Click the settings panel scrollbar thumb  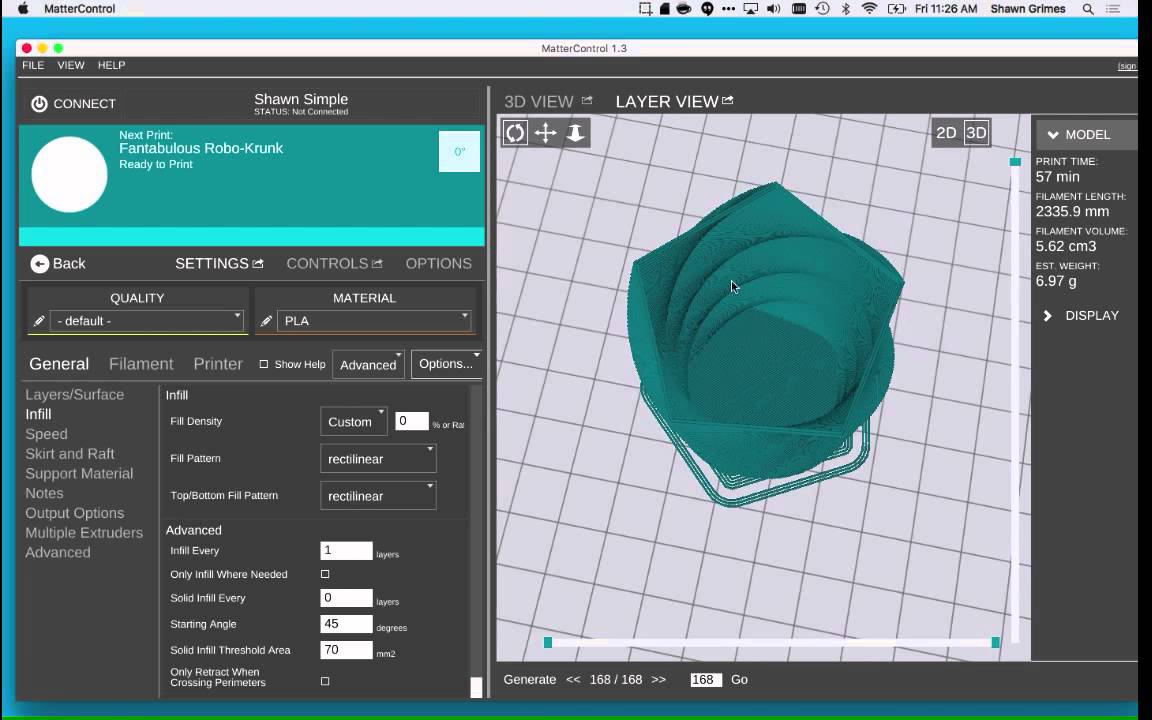point(476,687)
